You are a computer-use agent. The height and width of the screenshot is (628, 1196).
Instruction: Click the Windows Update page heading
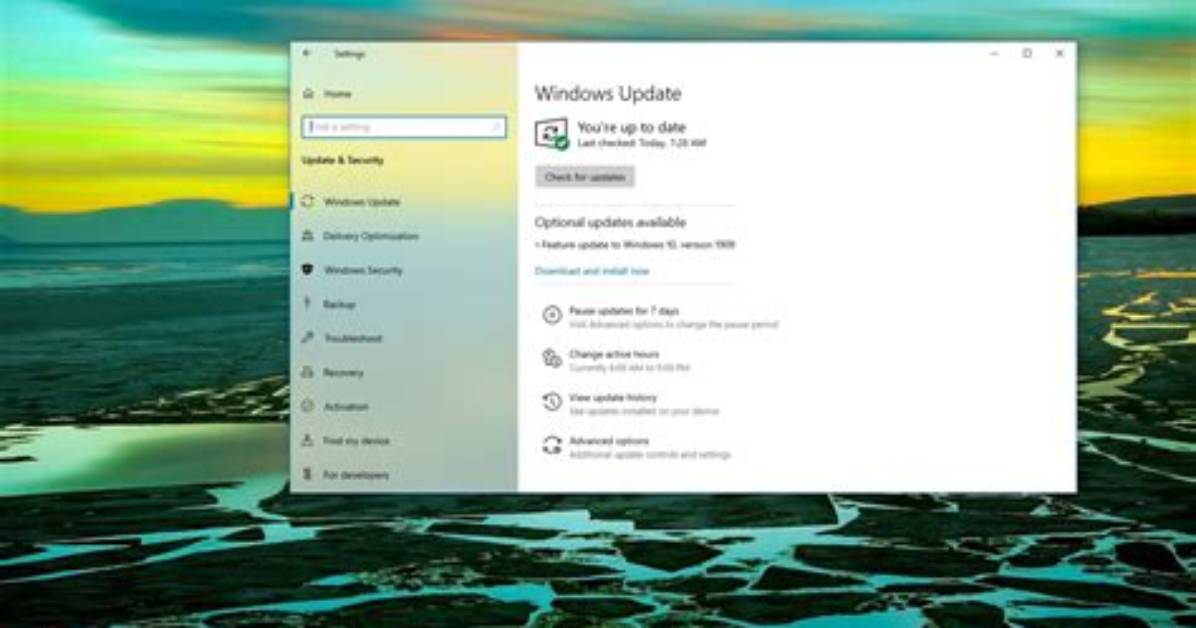click(x=608, y=94)
